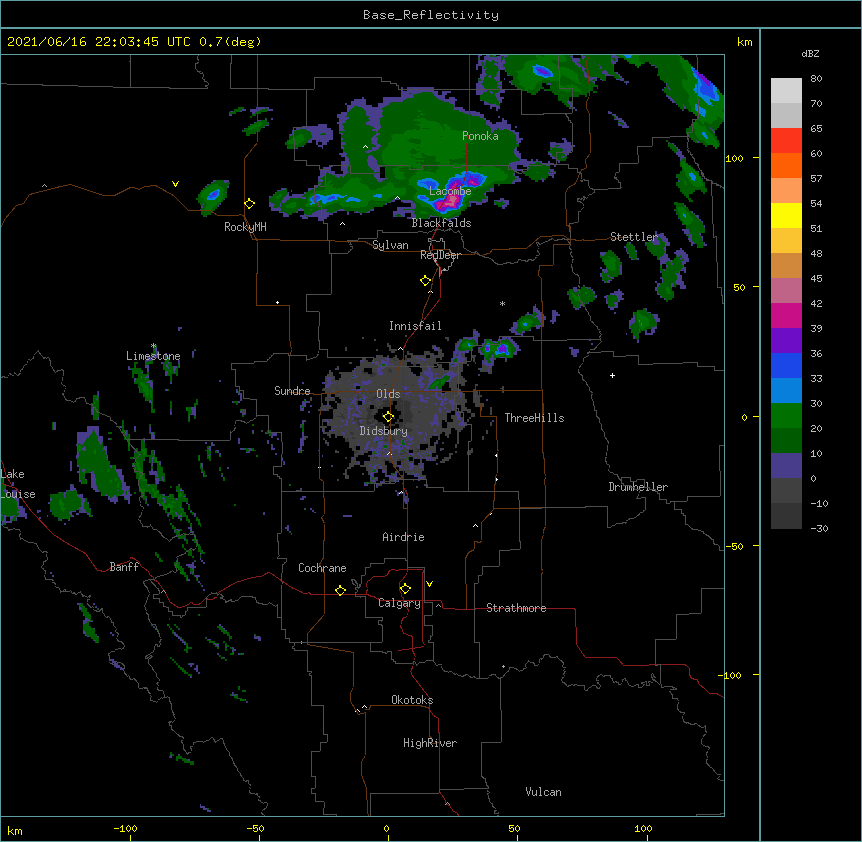Image resolution: width=862 pixels, height=842 pixels.
Task: Click the -100 tick label on the bottom axis
Action: point(125,828)
